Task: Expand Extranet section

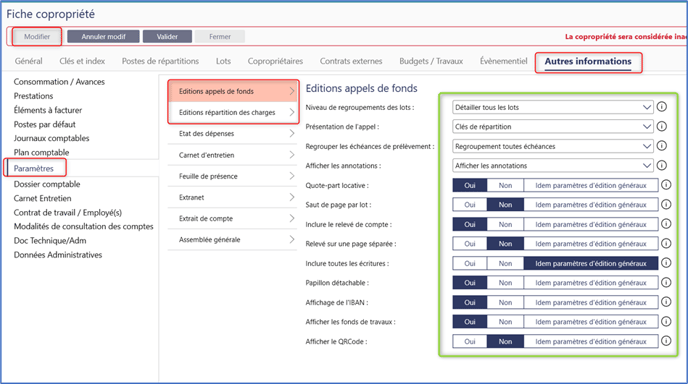Action: coord(233,197)
